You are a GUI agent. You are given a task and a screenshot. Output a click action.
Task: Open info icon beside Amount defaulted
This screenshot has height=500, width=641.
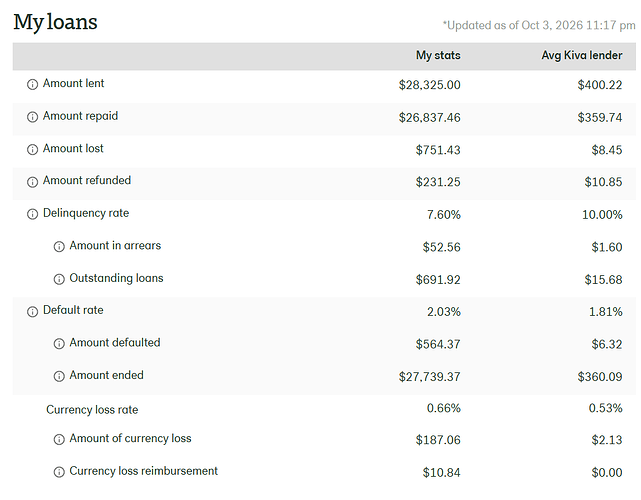coord(59,344)
